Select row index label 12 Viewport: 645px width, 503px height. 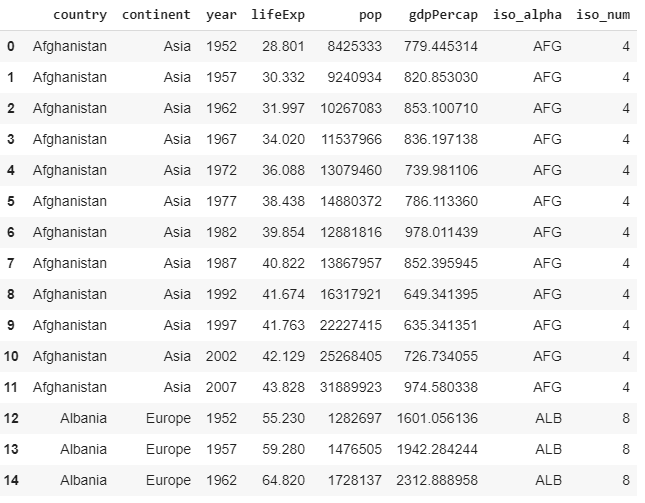pos(10,418)
